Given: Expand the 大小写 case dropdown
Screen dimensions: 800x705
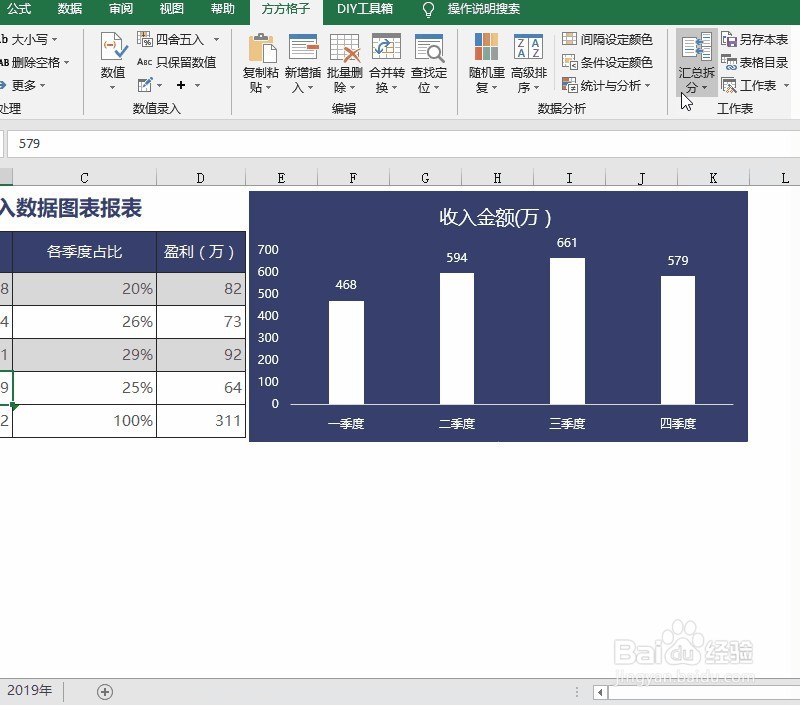Looking at the screenshot, I should click(55, 39).
